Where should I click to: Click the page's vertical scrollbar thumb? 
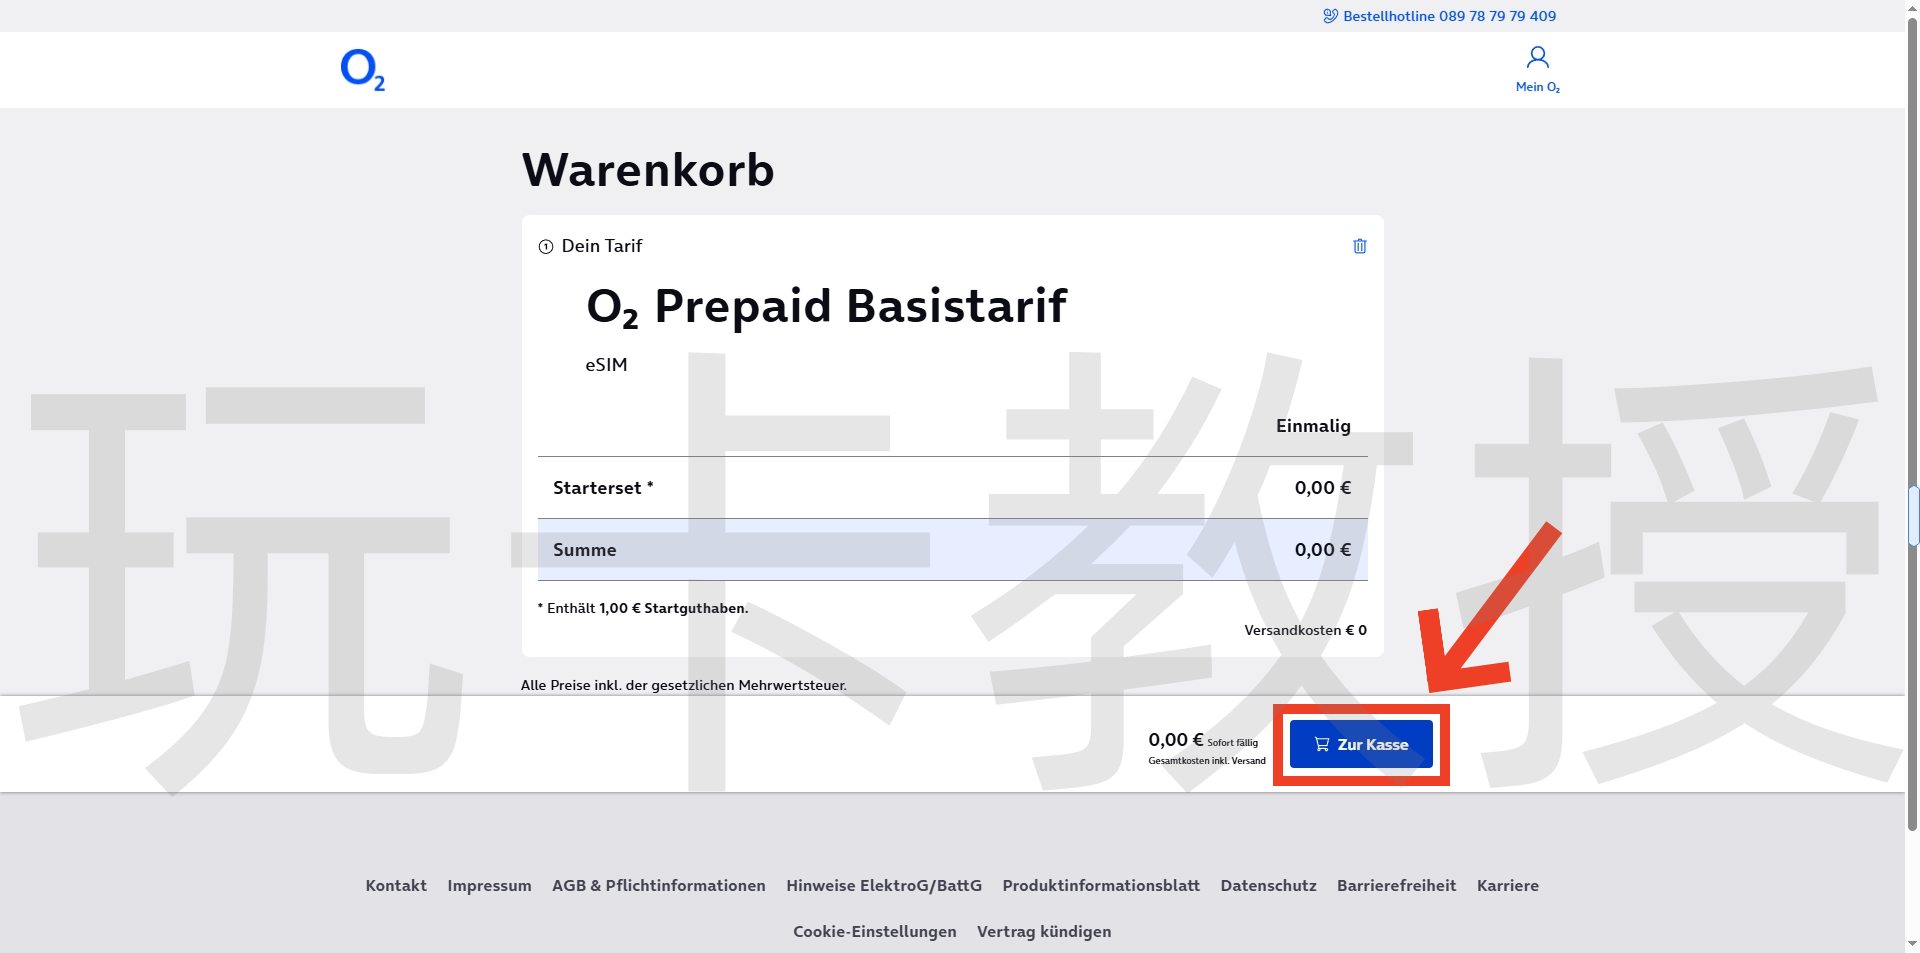coord(1913,515)
